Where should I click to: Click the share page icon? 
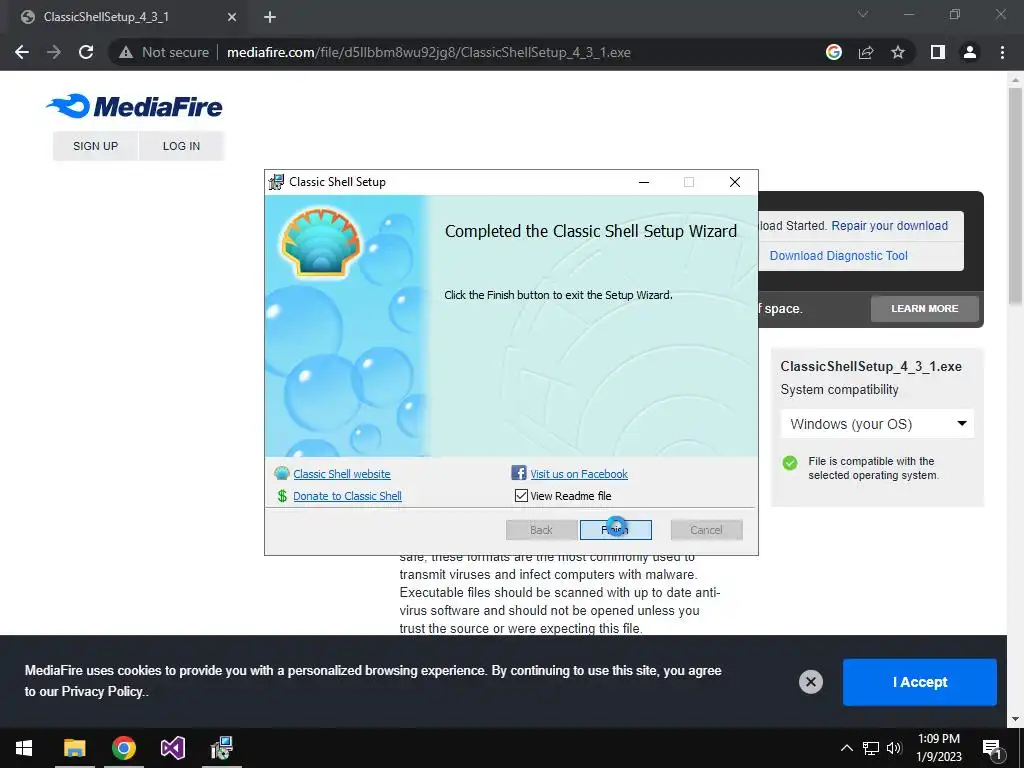[866, 52]
